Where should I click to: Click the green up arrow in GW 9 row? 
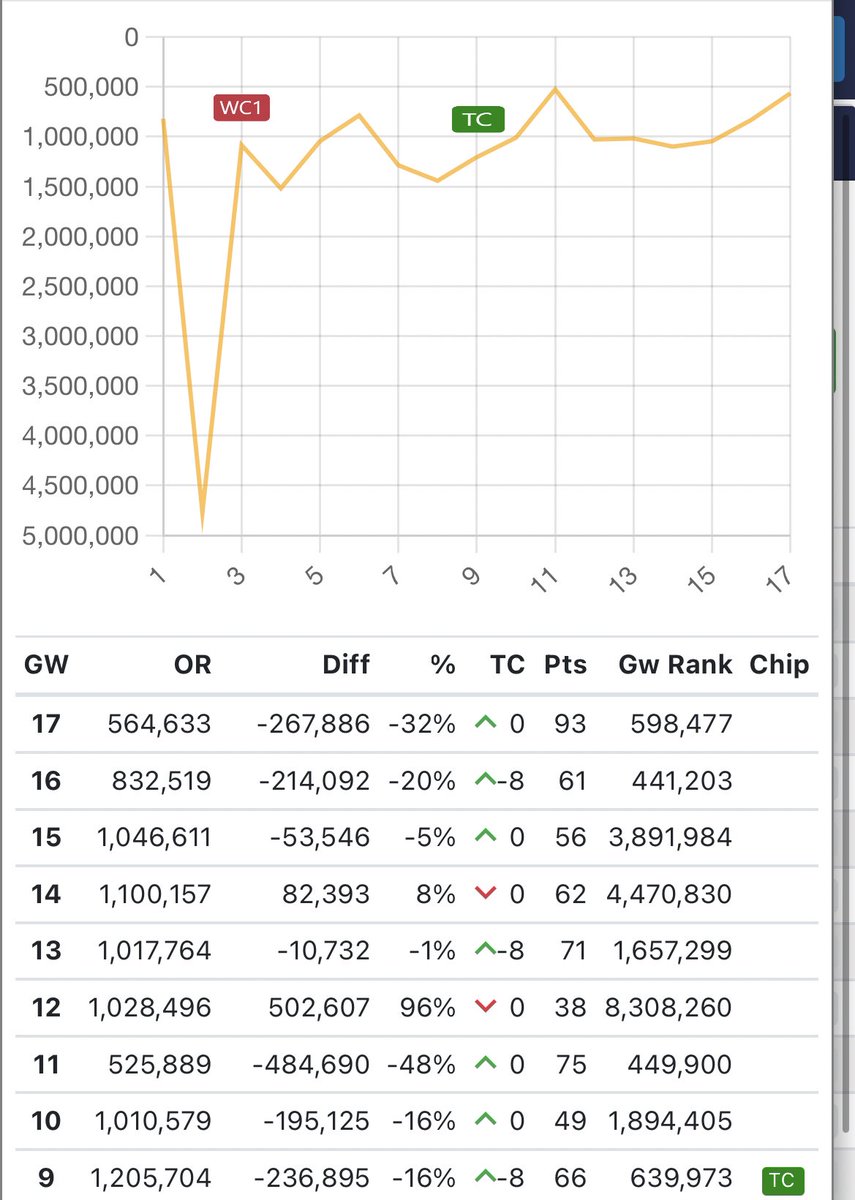point(487,1177)
